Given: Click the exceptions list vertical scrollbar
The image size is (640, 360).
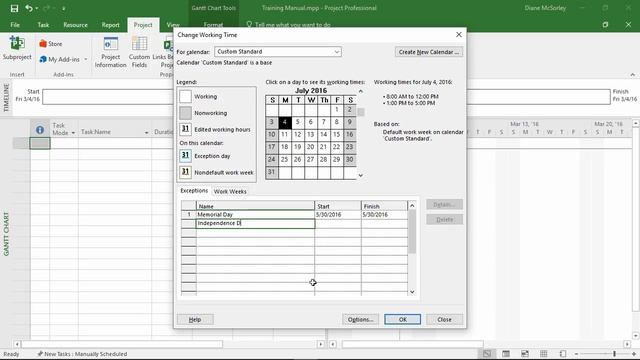Looking at the screenshot, I should (x=412, y=232).
